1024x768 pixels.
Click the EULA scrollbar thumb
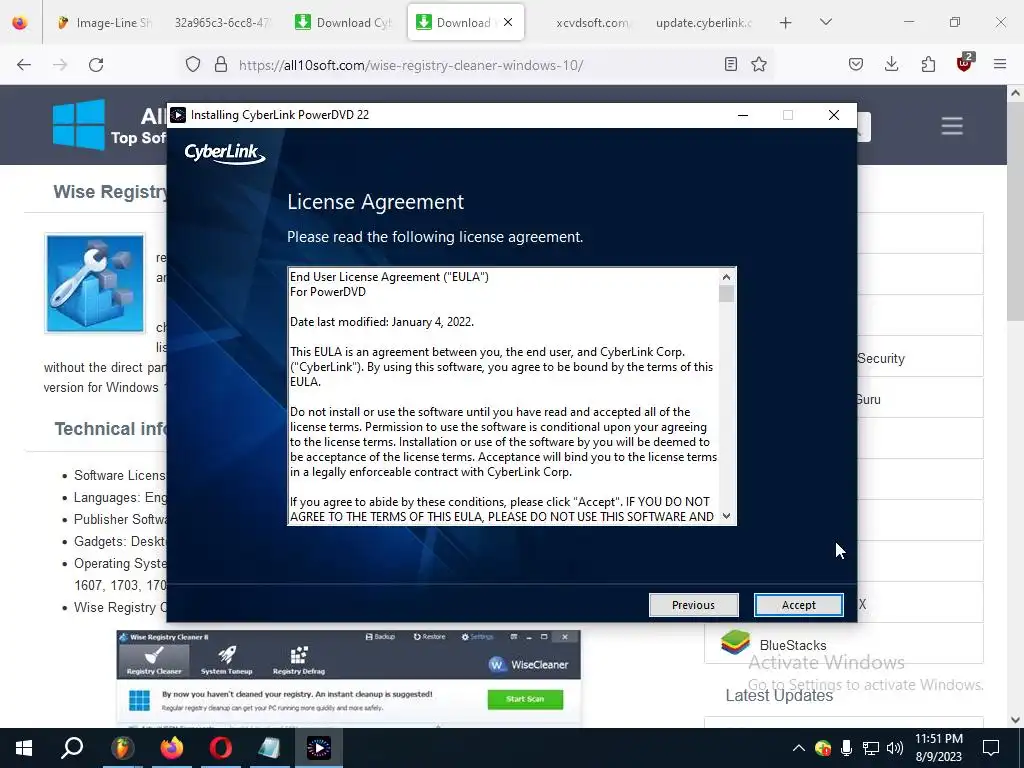(x=726, y=294)
